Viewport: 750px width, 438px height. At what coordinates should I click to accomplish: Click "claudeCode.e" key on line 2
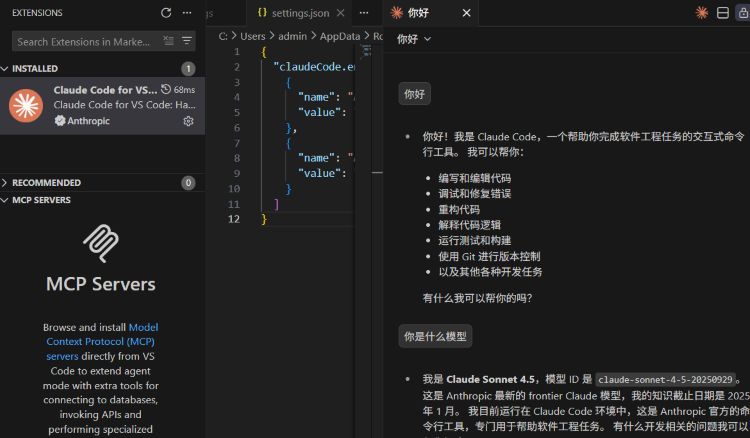pyautogui.click(x=313, y=67)
